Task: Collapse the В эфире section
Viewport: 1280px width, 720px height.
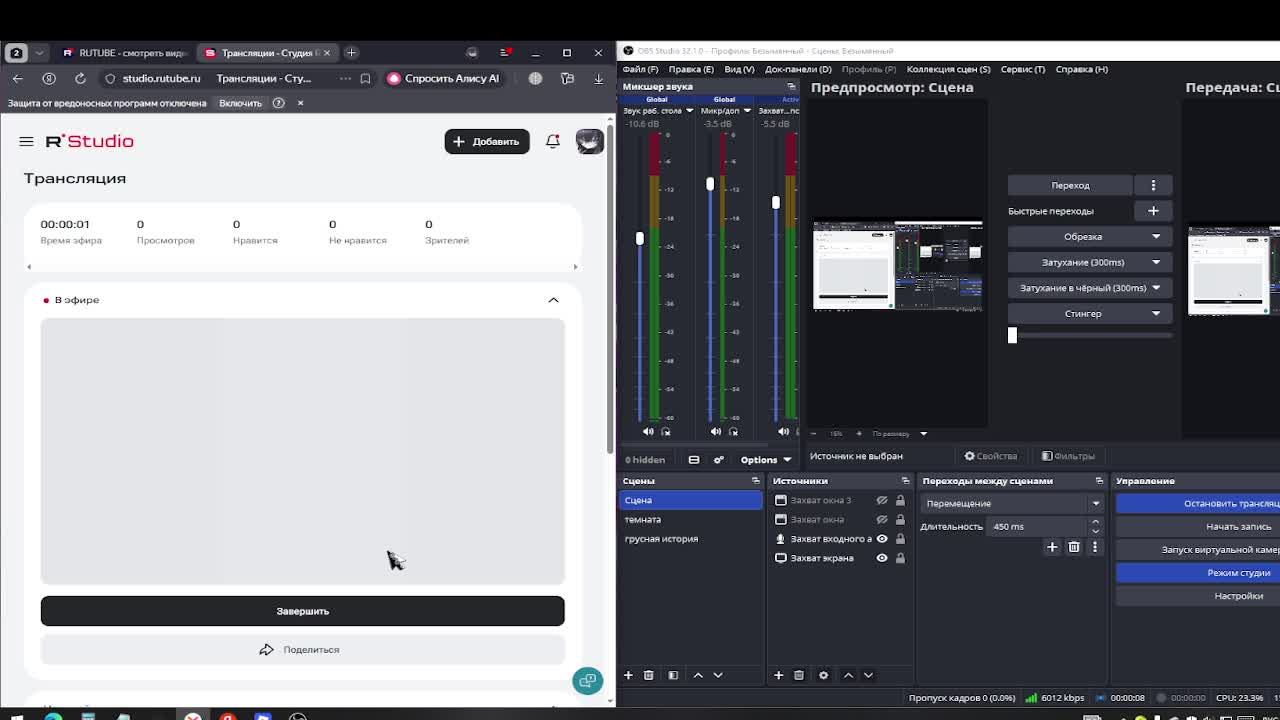Action: [x=553, y=300]
